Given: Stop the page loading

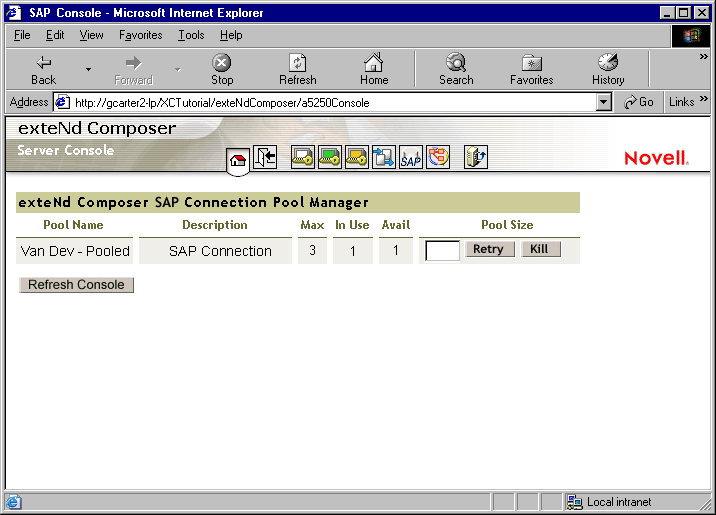Looking at the screenshot, I should coord(222,70).
